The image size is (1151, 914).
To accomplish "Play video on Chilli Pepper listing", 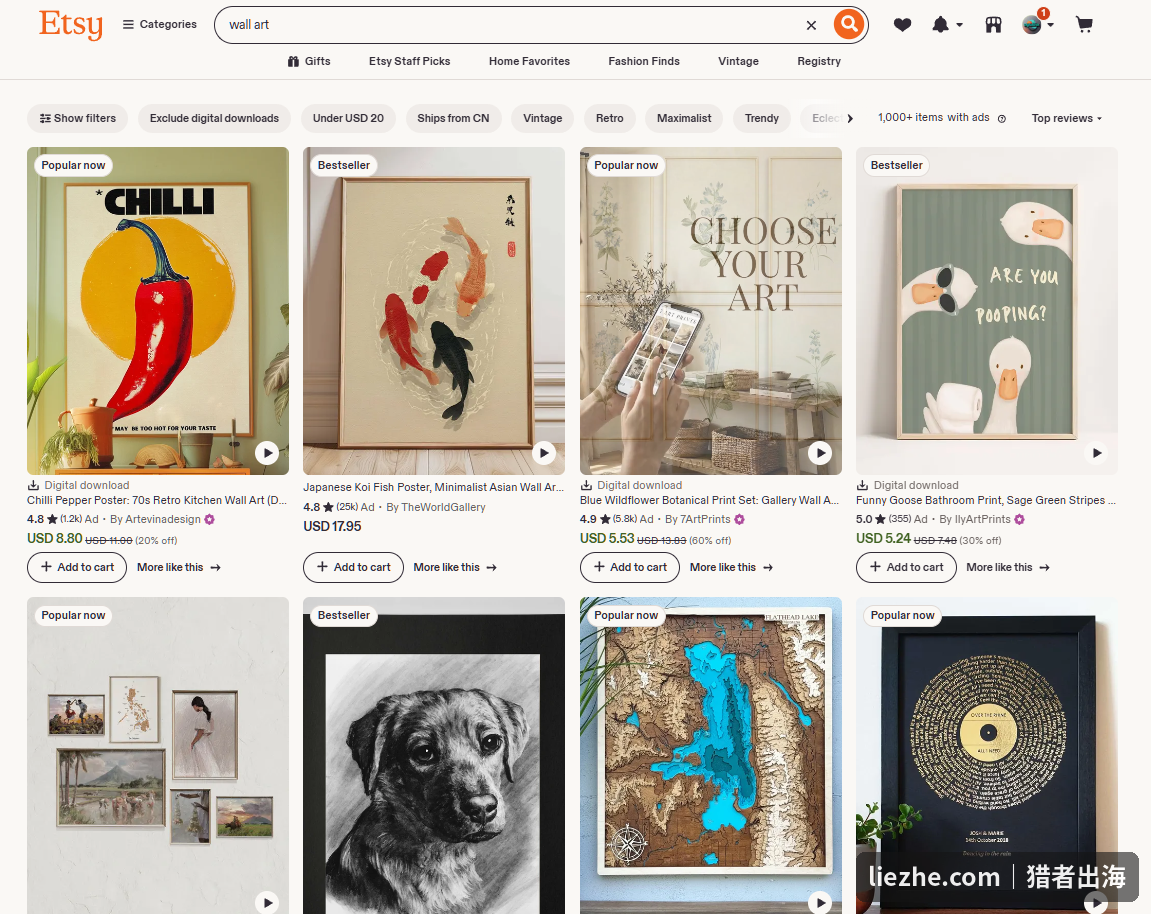I will [267, 453].
